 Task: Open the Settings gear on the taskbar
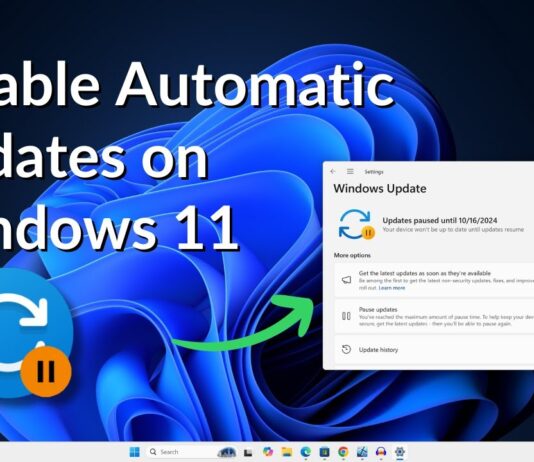[399, 452]
